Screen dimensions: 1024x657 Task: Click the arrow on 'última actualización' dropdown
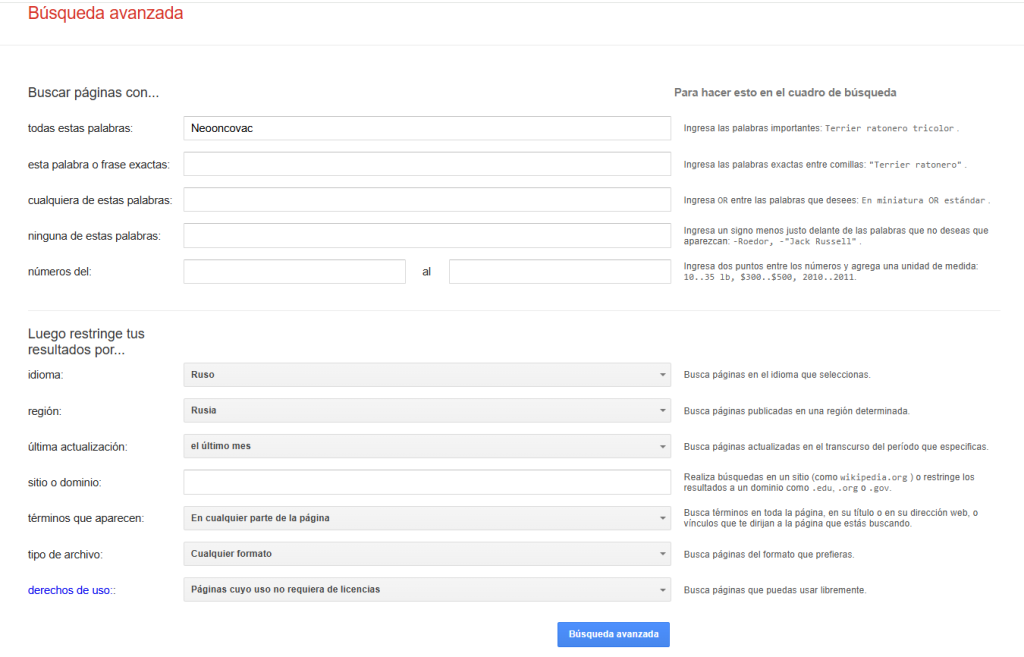point(662,447)
